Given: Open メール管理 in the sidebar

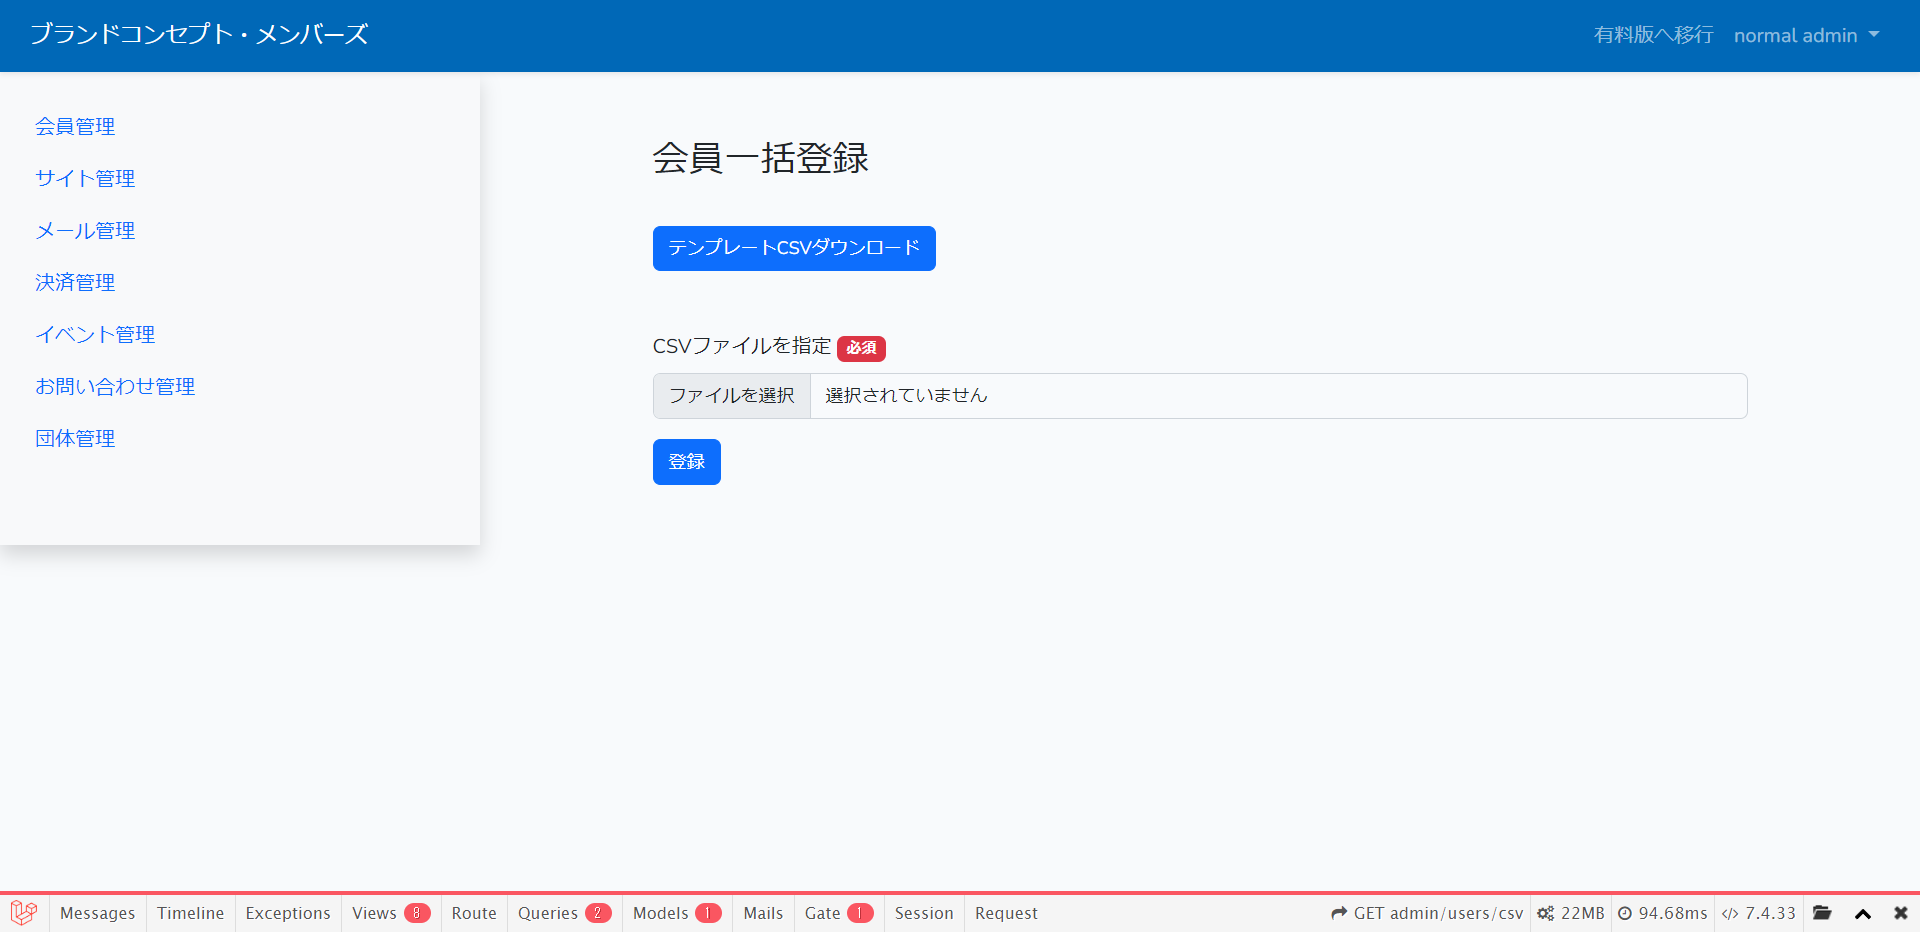Looking at the screenshot, I should [x=85, y=230].
